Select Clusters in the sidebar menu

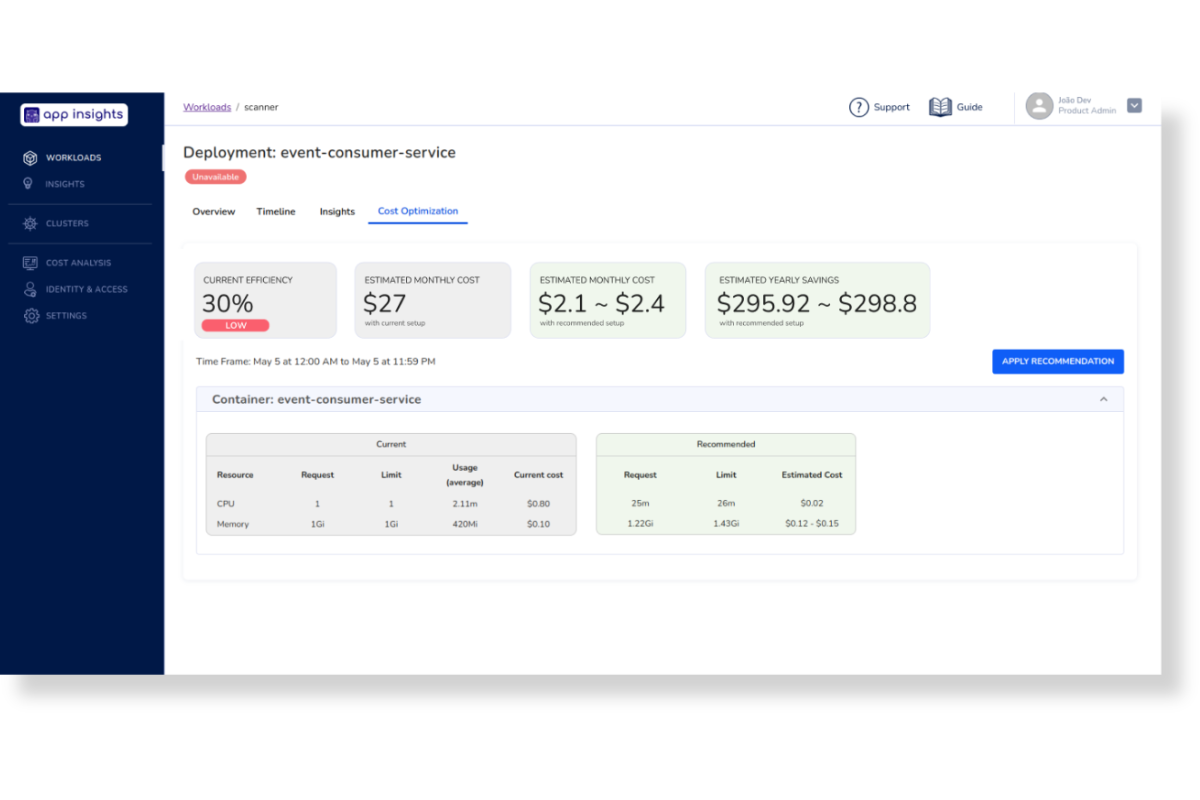(x=67, y=224)
